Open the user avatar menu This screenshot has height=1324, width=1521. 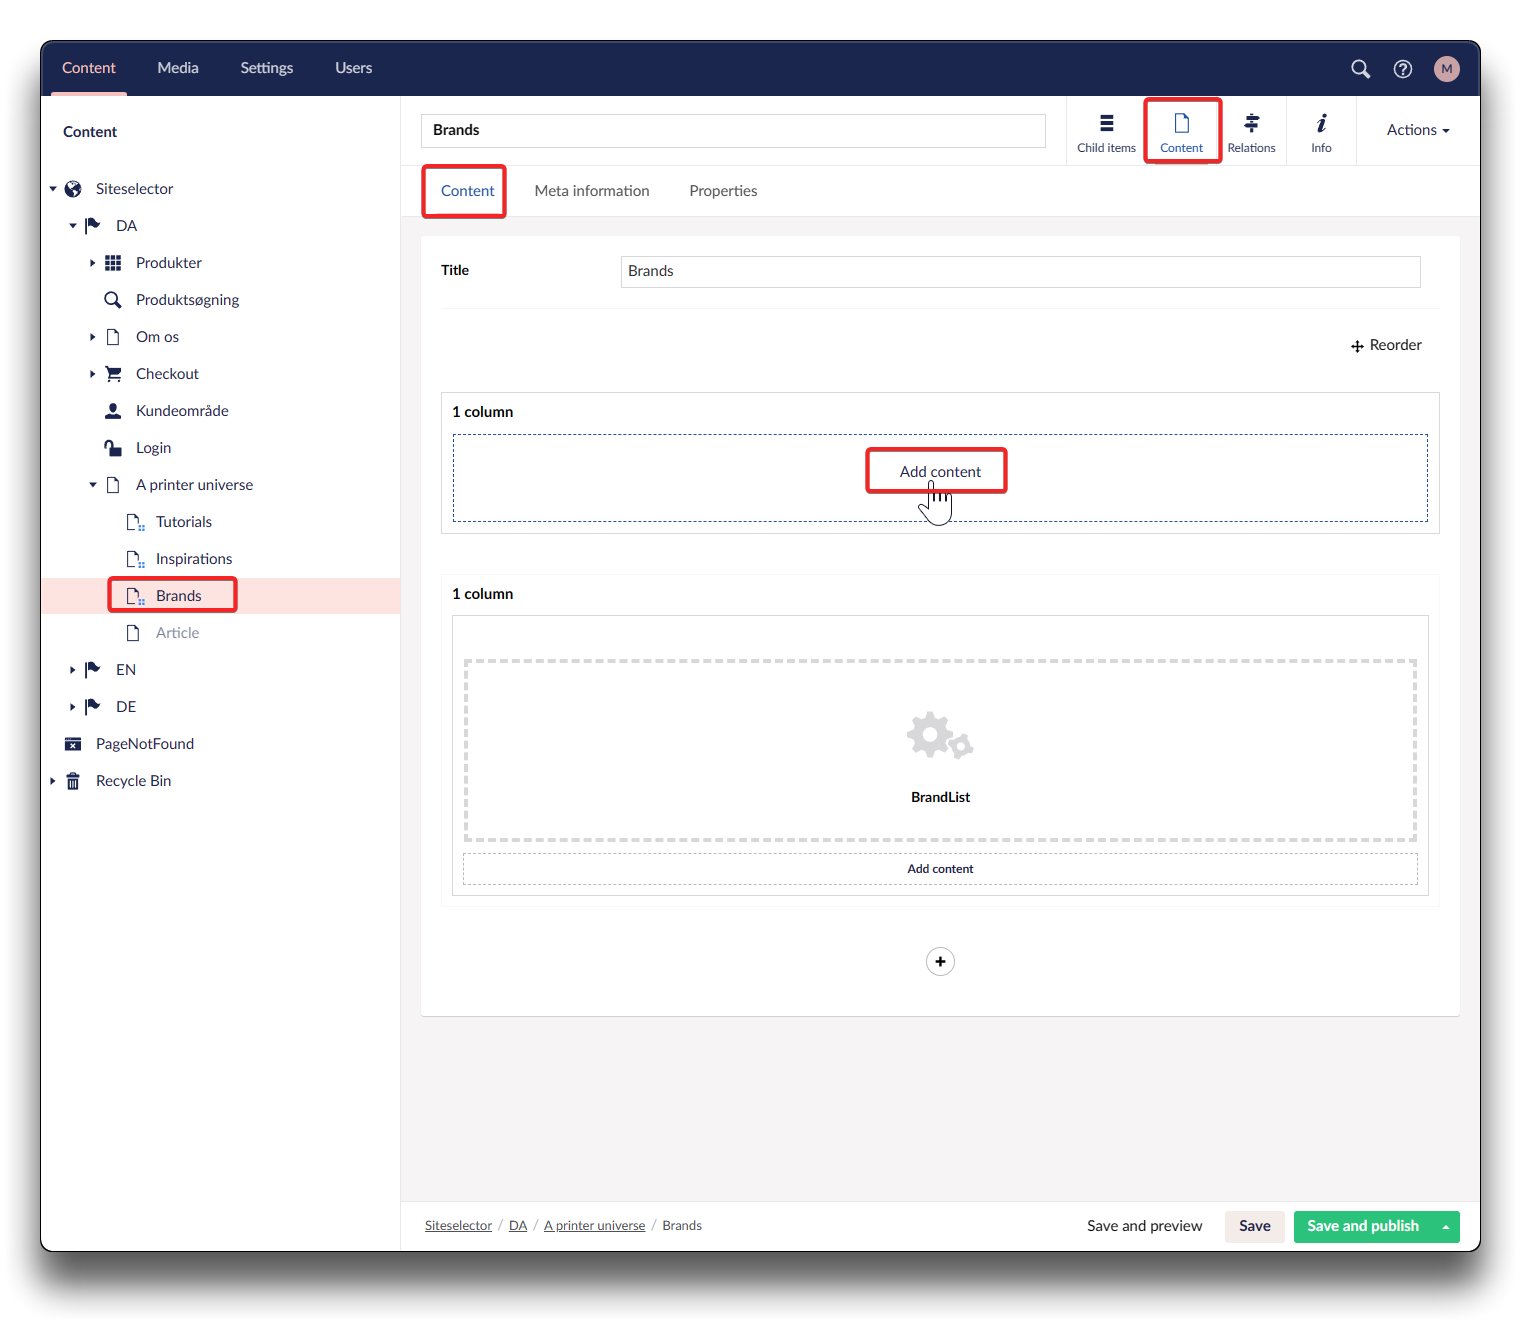(x=1446, y=69)
